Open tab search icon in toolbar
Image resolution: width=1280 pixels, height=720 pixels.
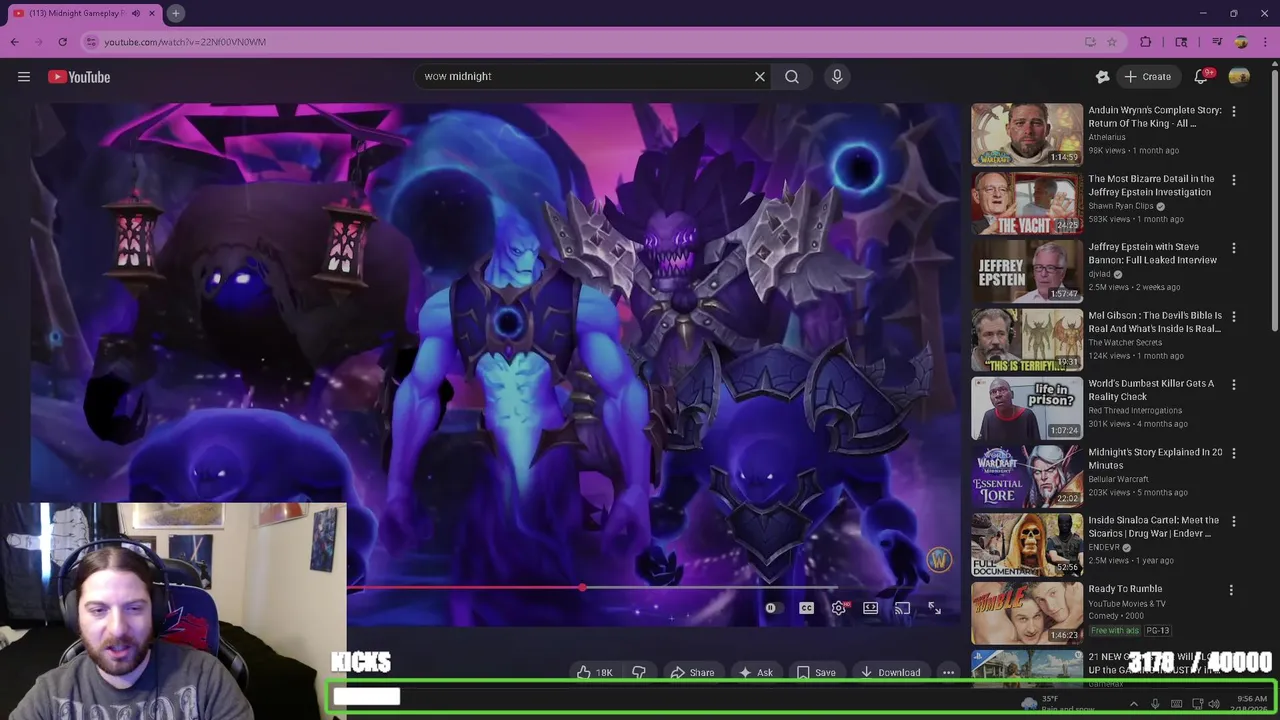(x=1181, y=42)
